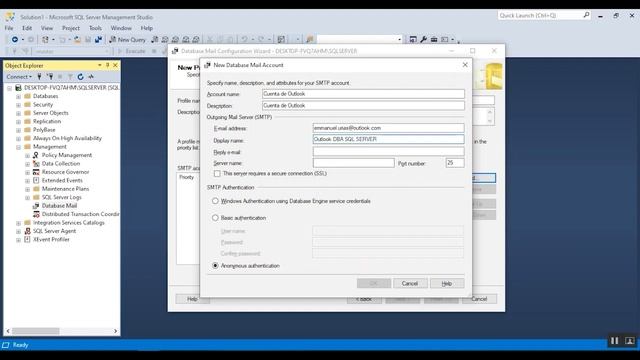Click the find in files icon in toolbar
Viewport: 640px width, 360px height.
coord(310,40)
